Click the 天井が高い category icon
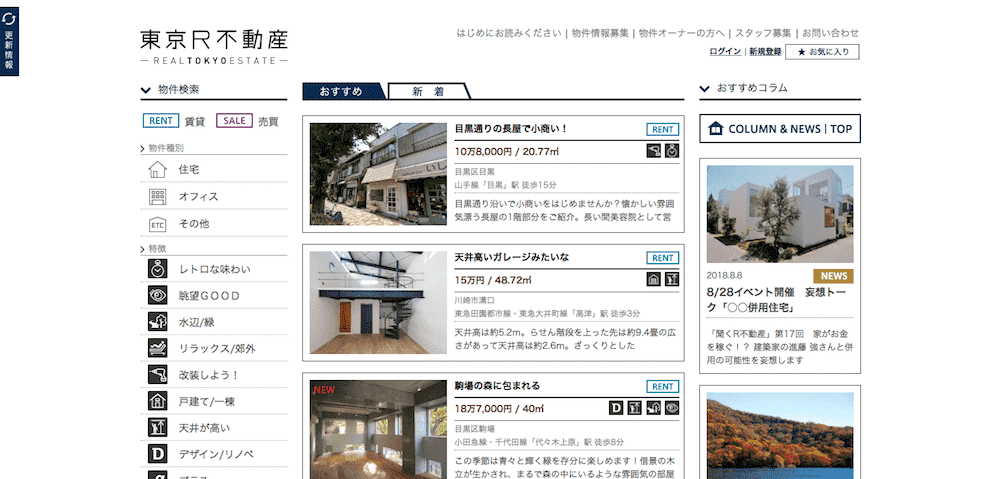Screen dimensions: 1000x479 coord(158,428)
